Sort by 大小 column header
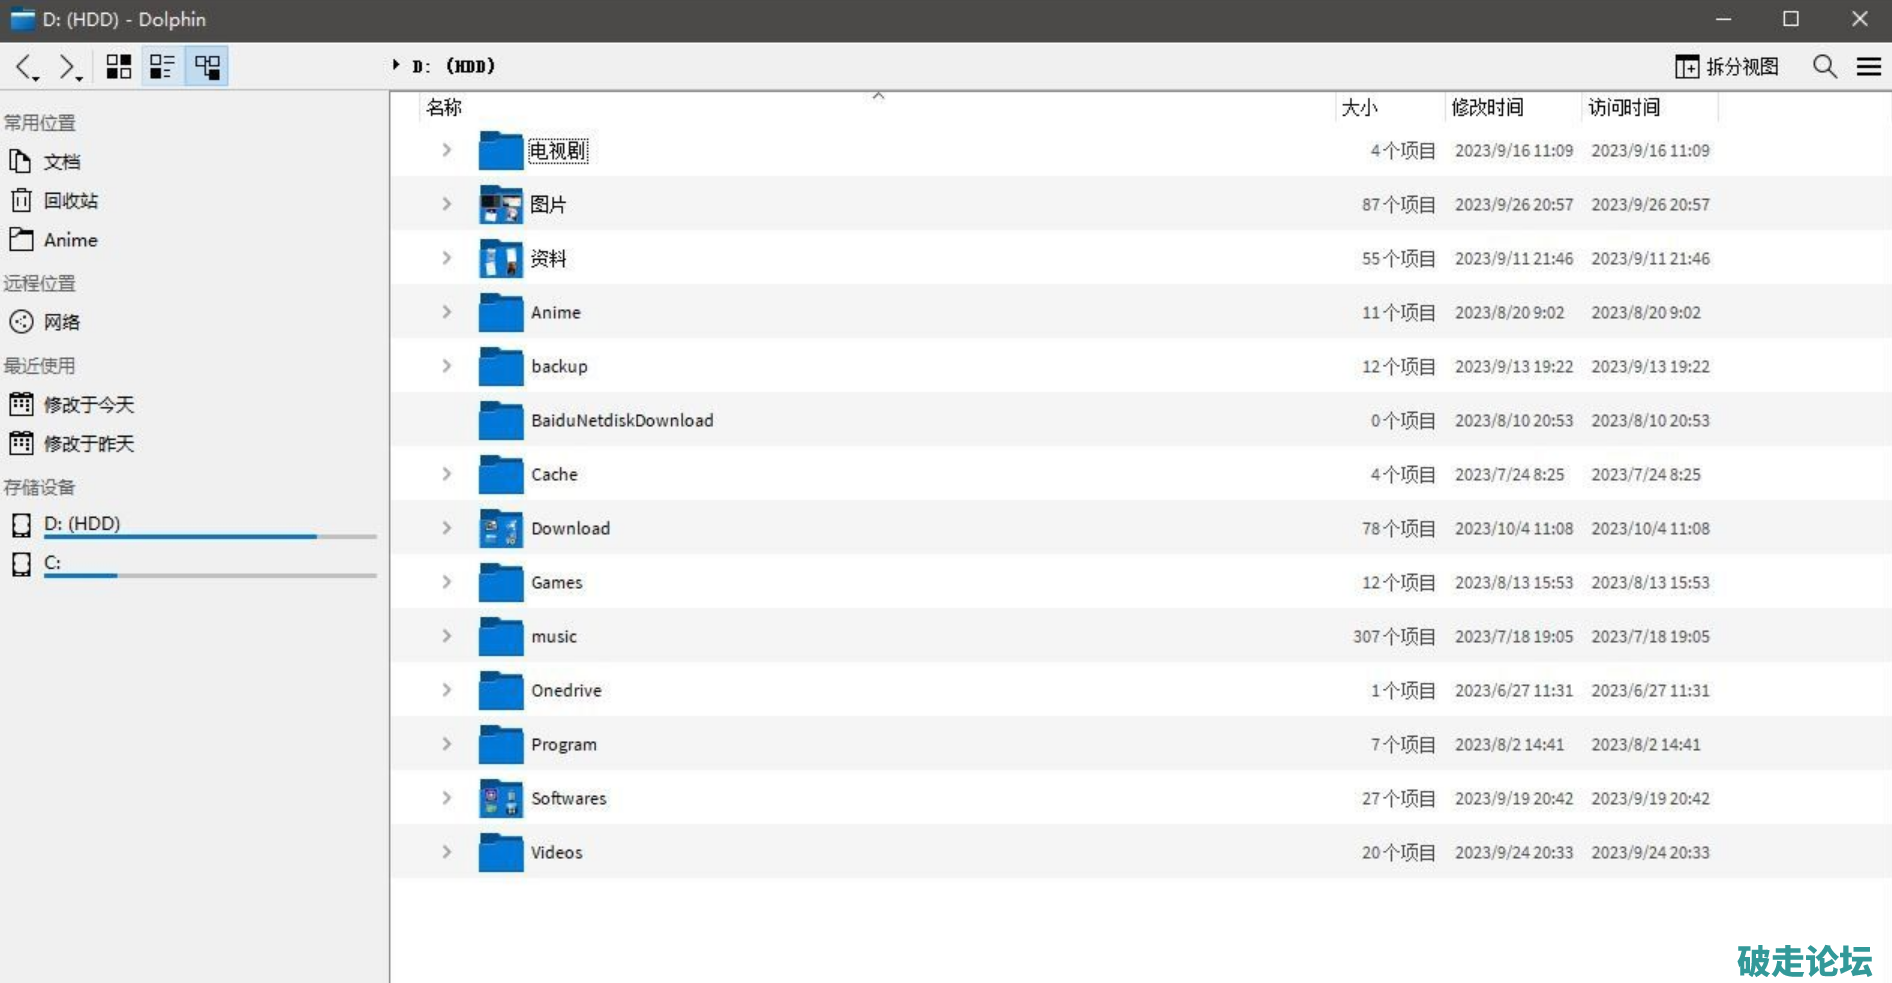 (x=1359, y=107)
